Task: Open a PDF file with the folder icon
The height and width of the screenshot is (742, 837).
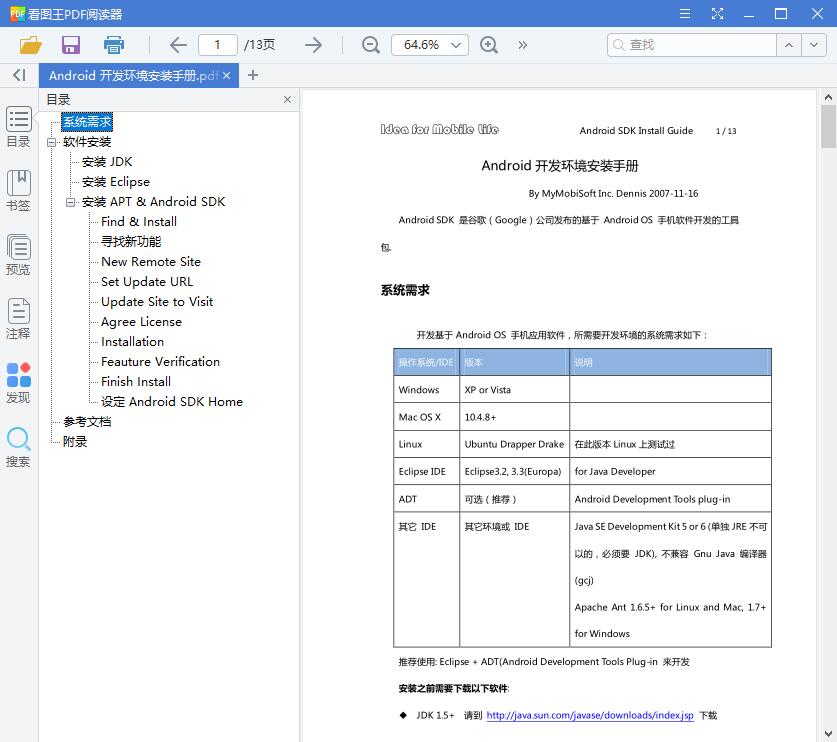Action: pyautogui.click(x=29, y=45)
